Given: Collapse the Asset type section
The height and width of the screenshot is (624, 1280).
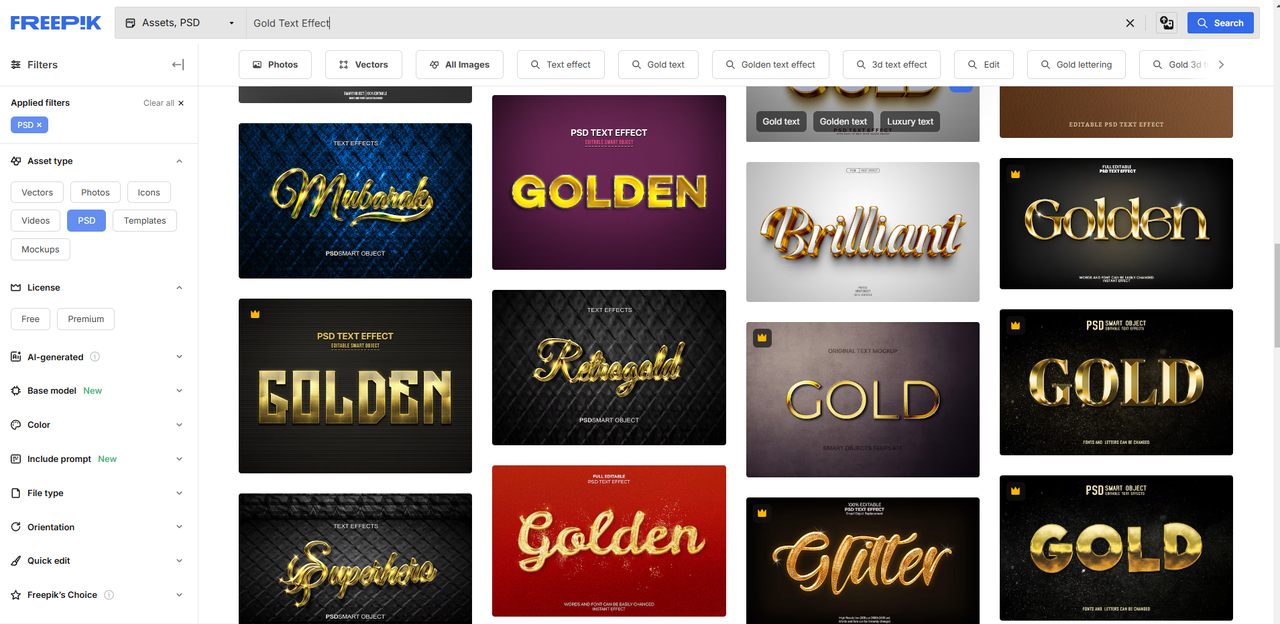Looking at the screenshot, I should click(x=179, y=161).
